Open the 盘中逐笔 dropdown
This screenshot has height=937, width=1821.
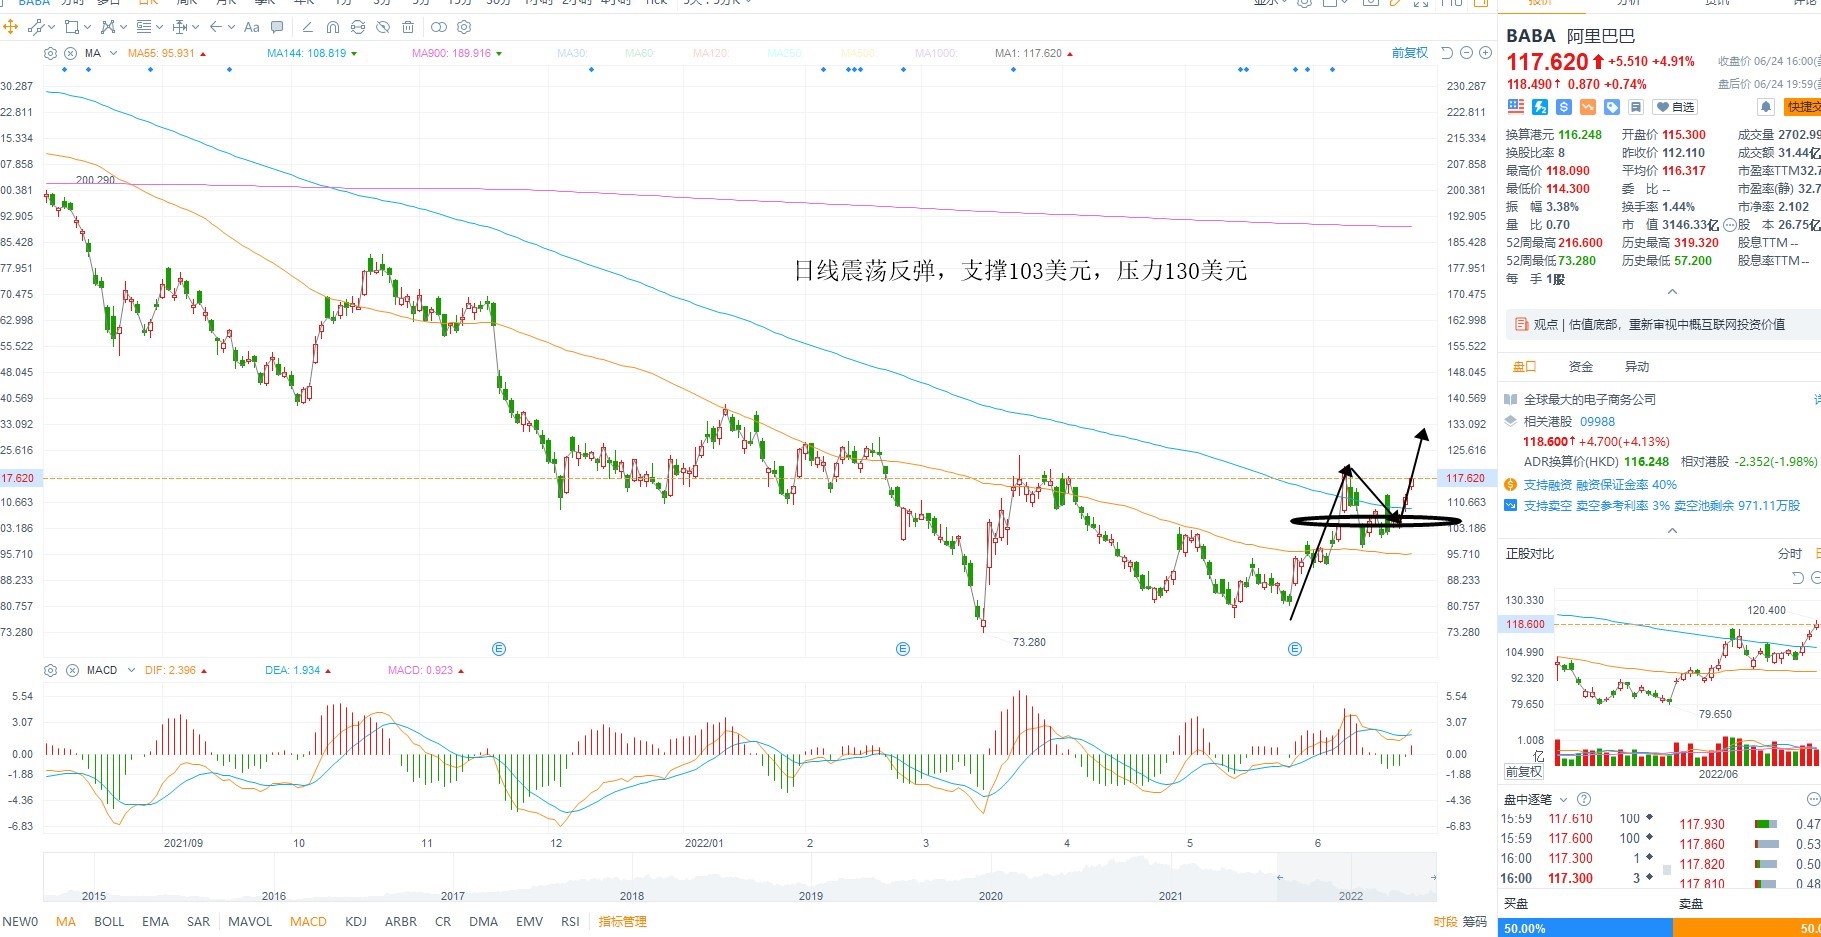1563,799
